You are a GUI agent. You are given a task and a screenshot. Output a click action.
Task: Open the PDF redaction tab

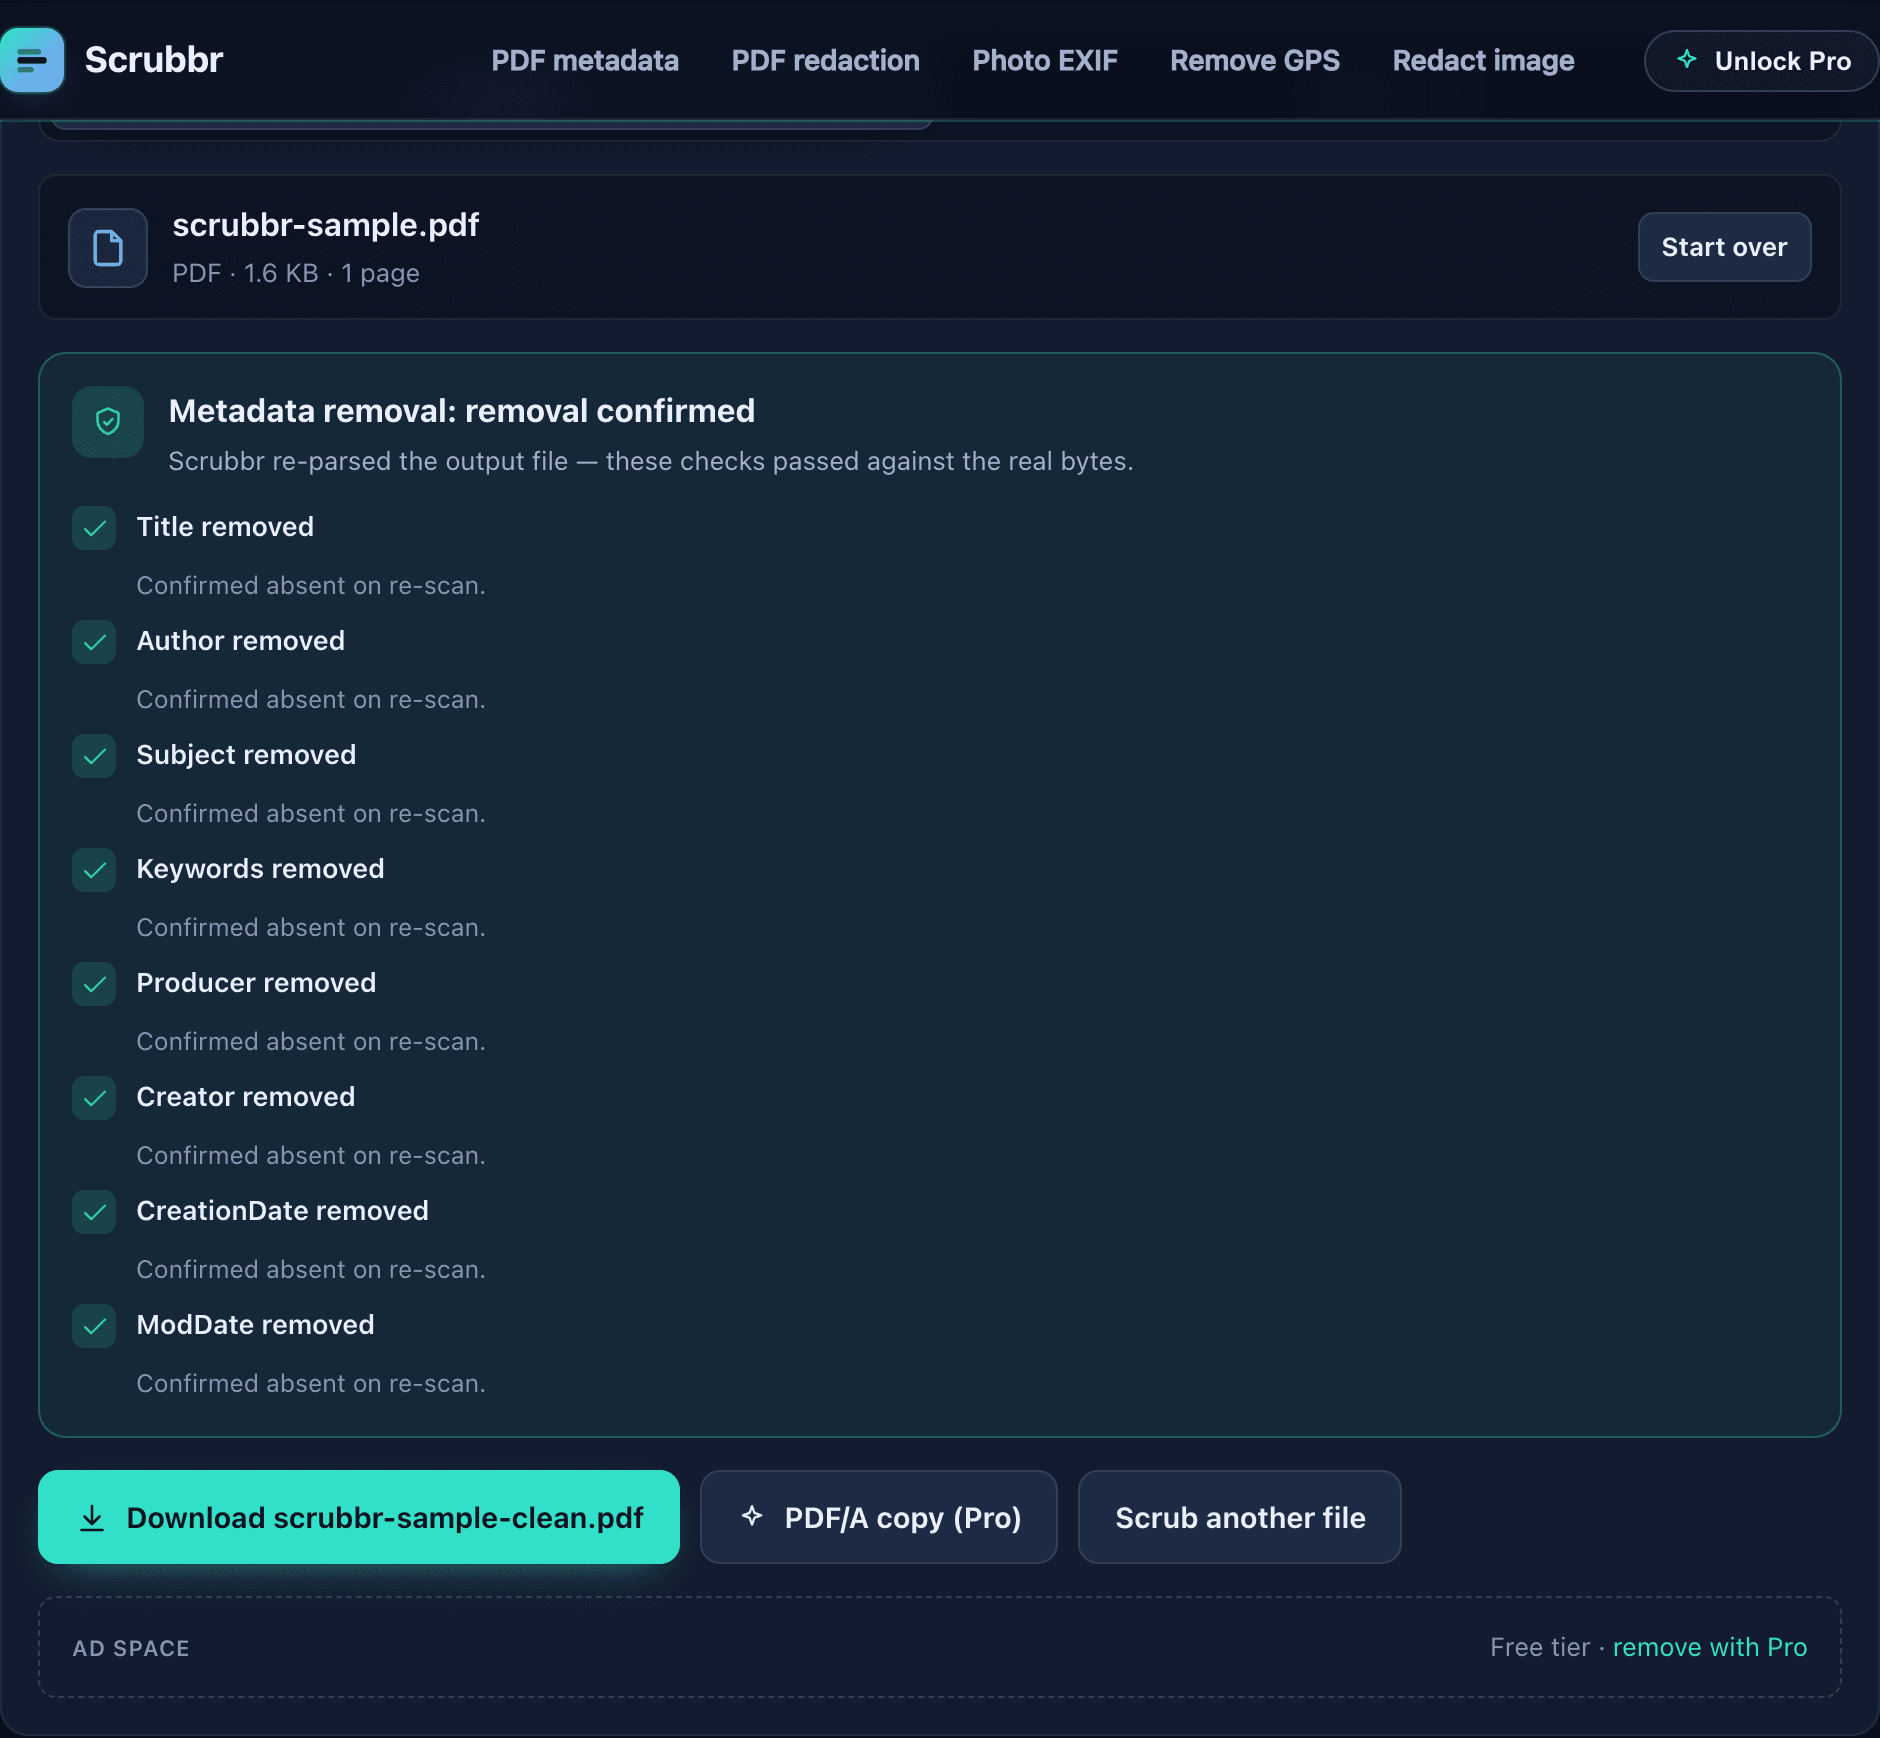click(x=826, y=61)
